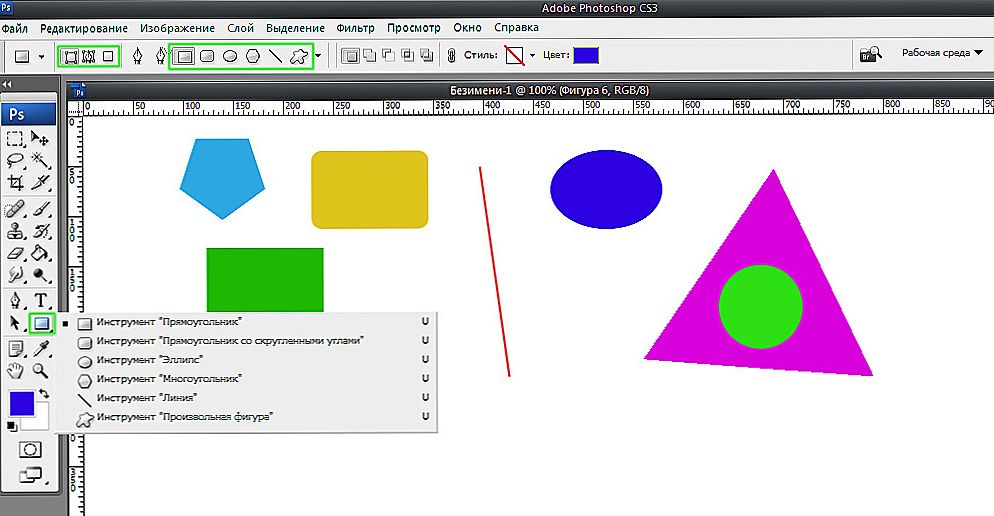This screenshot has width=994, height=516.
Task: Expand the Рабочая среда workspace dropdown
Action: point(942,53)
